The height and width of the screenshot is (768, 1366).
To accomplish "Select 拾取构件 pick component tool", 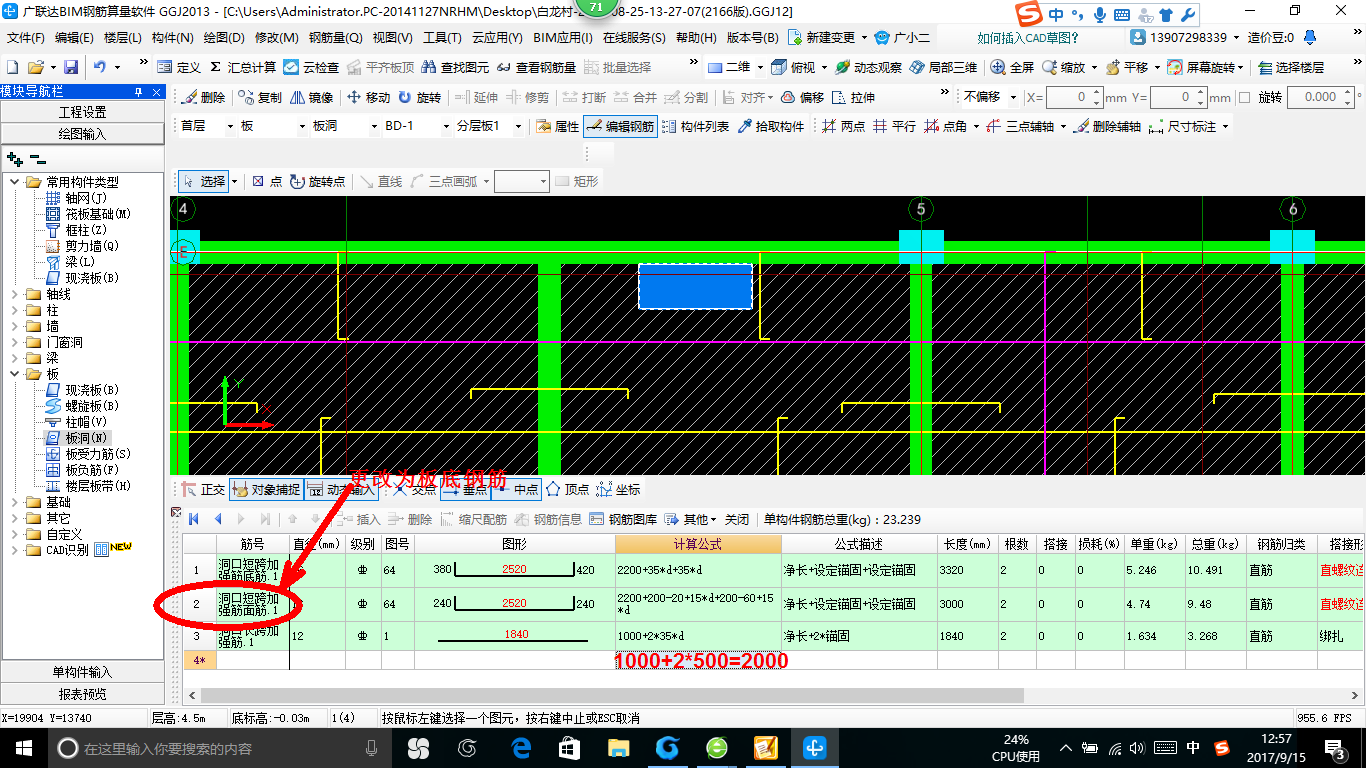I will (x=771, y=127).
